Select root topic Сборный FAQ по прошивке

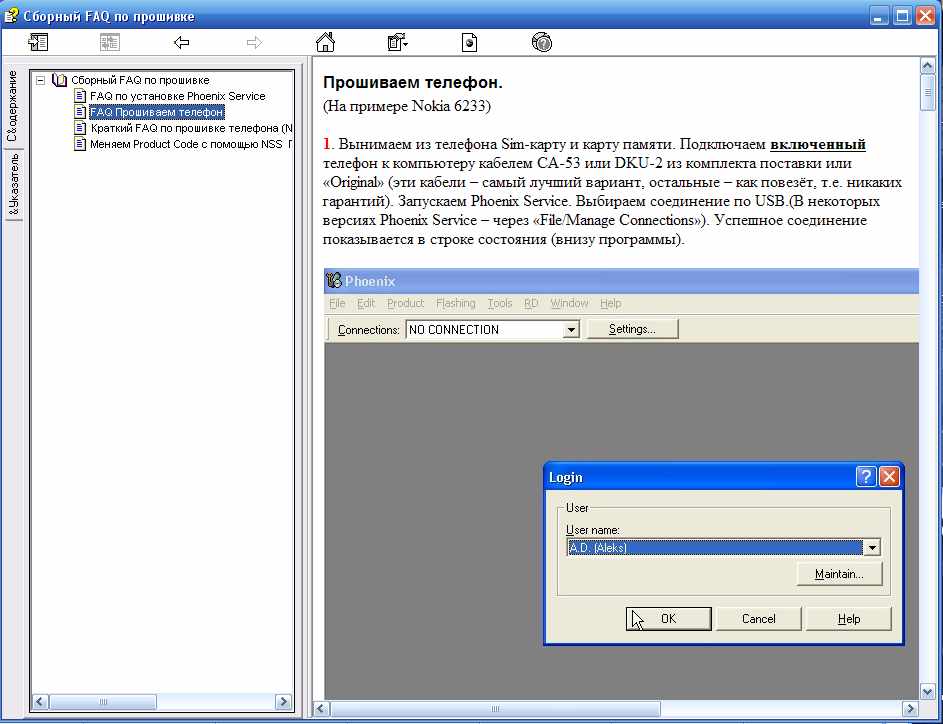[140, 80]
